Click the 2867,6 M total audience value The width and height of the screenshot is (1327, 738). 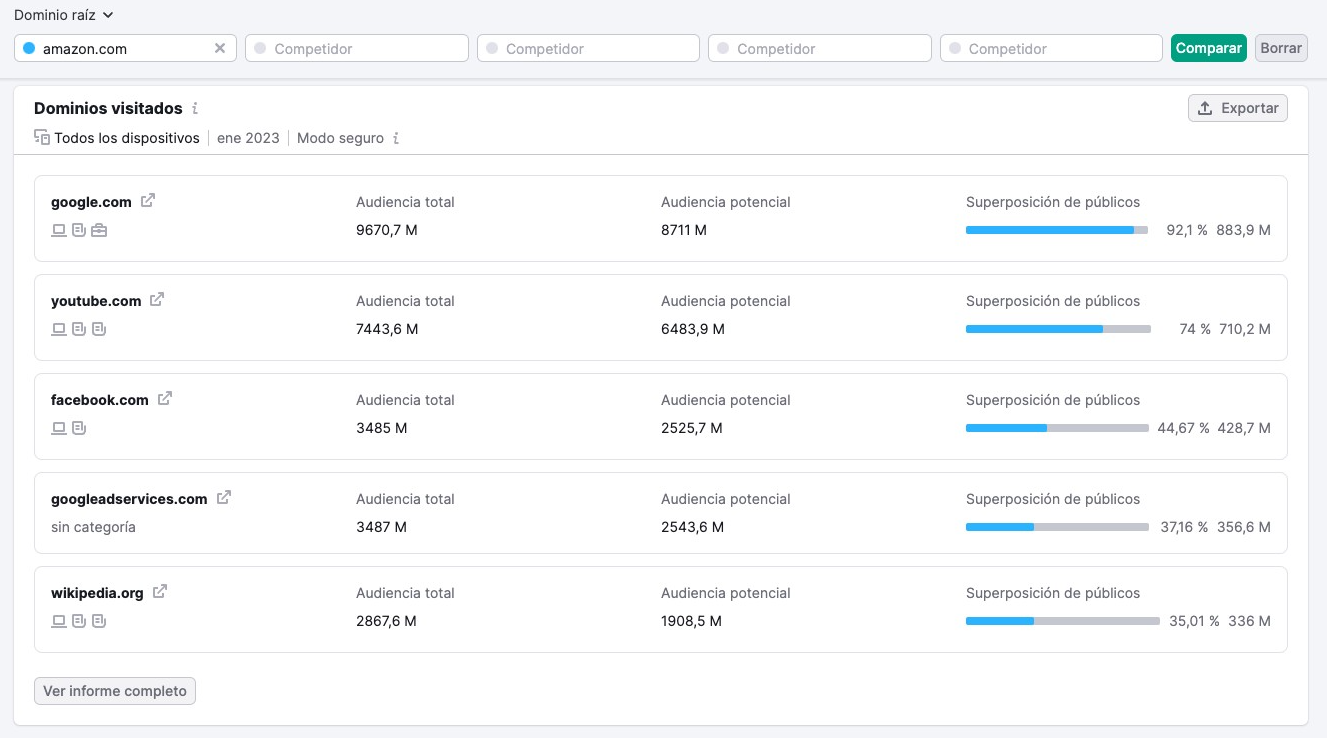tap(386, 621)
